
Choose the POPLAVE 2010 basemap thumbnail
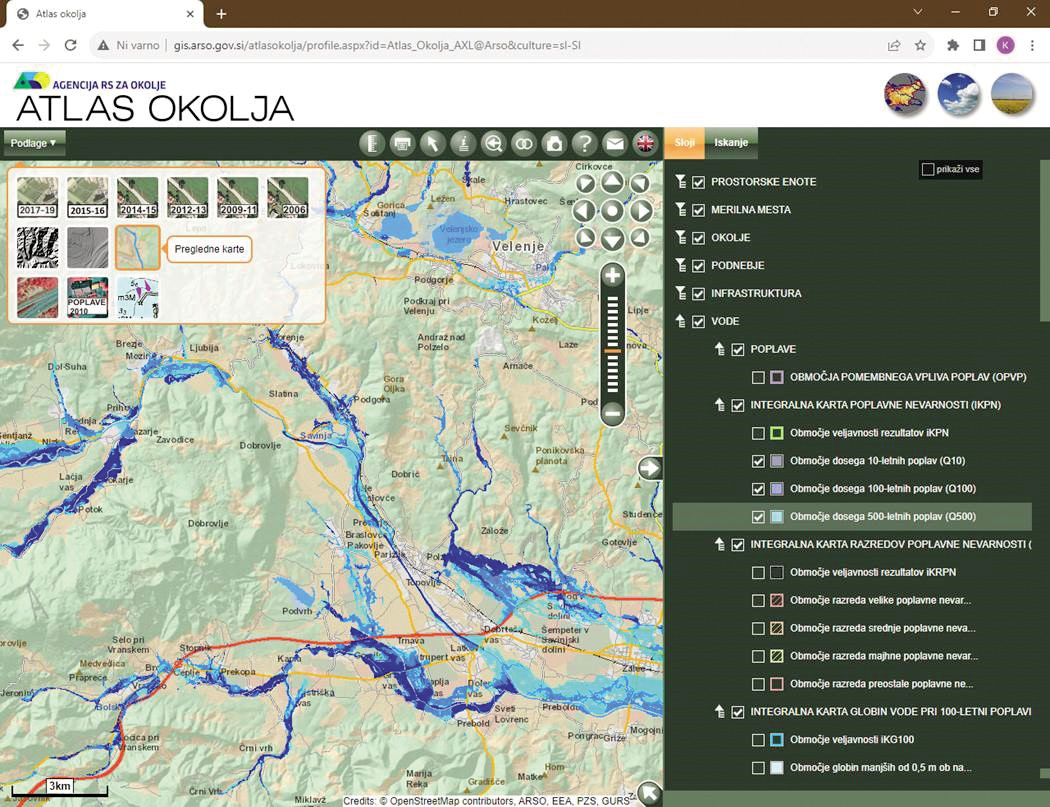87,298
